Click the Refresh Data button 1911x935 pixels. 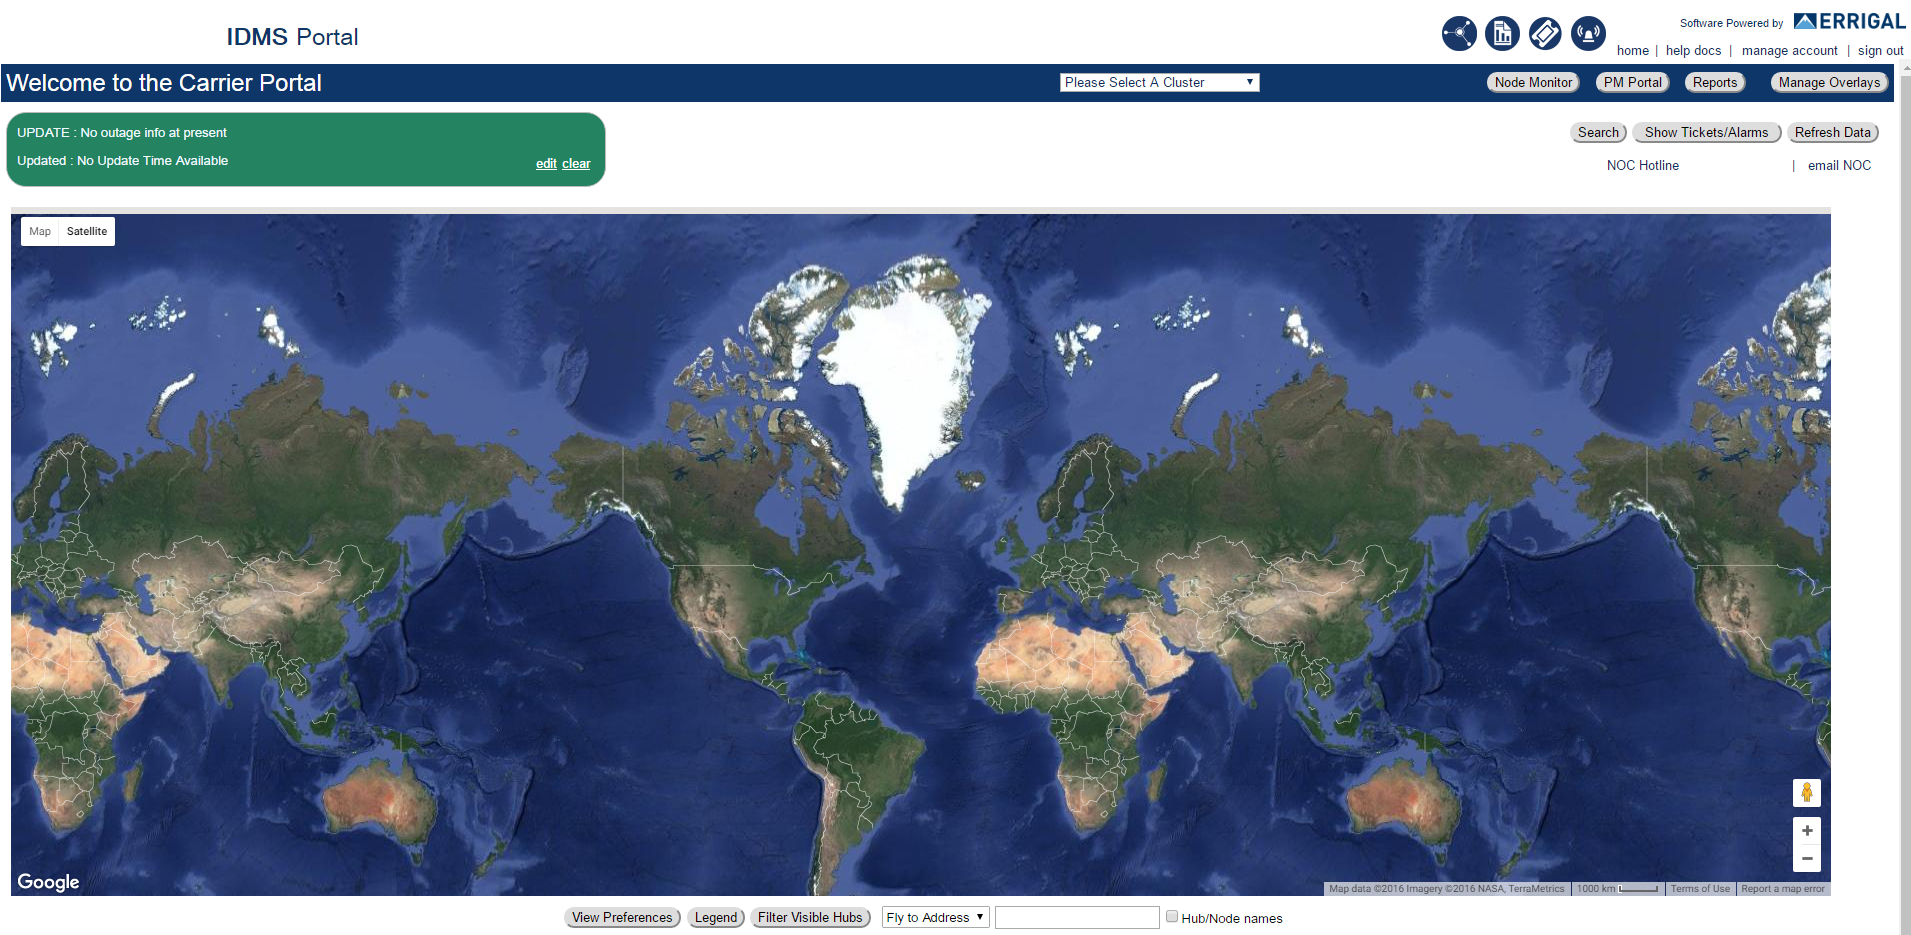click(x=1832, y=133)
